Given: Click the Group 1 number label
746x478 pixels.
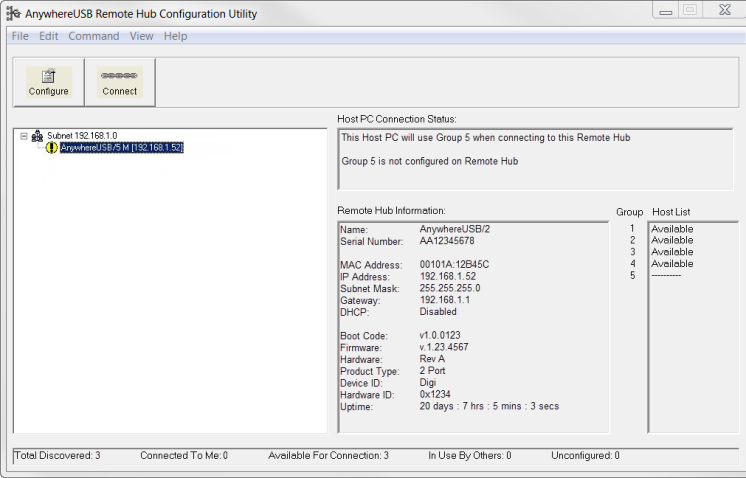Looking at the screenshot, I should 633,229.
